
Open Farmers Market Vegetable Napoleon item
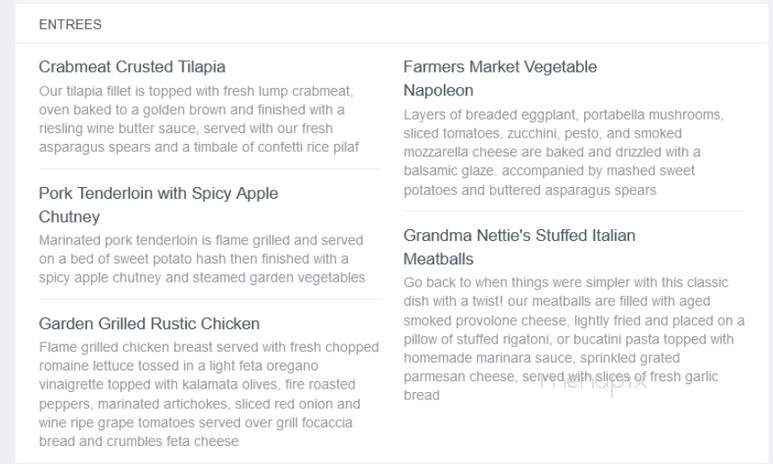(500, 78)
